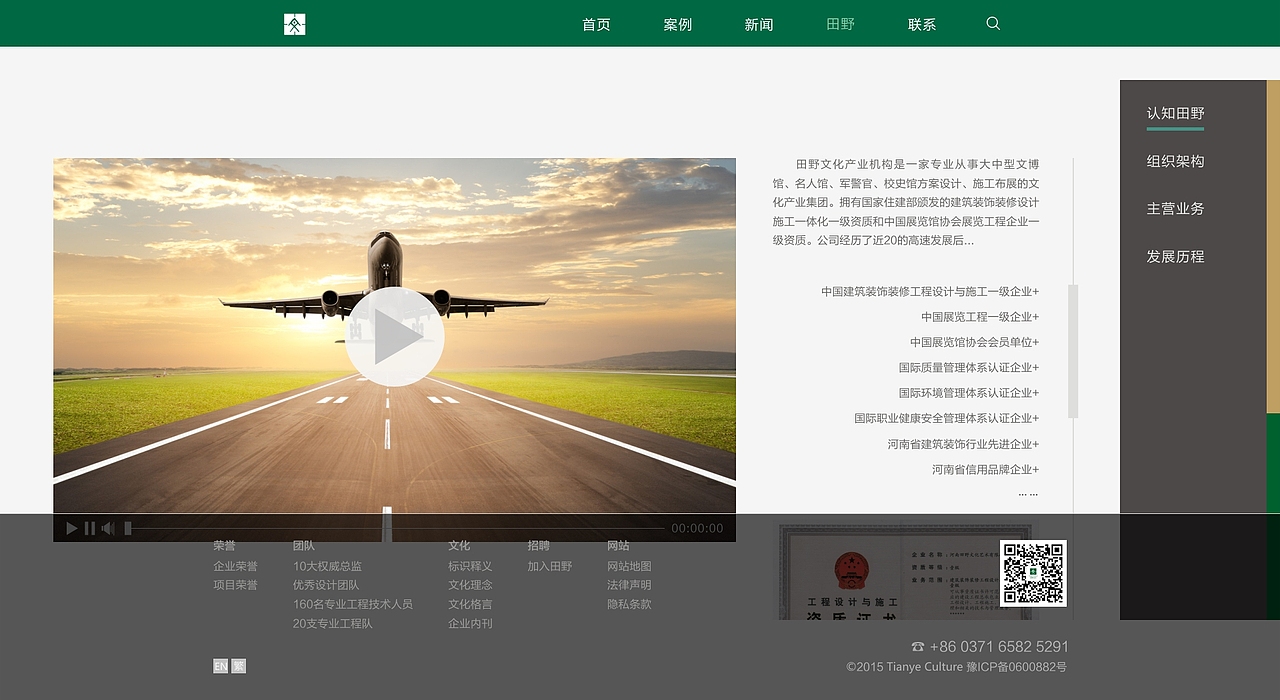Go to the 首页 menu item
1280x700 pixels.
pos(596,24)
